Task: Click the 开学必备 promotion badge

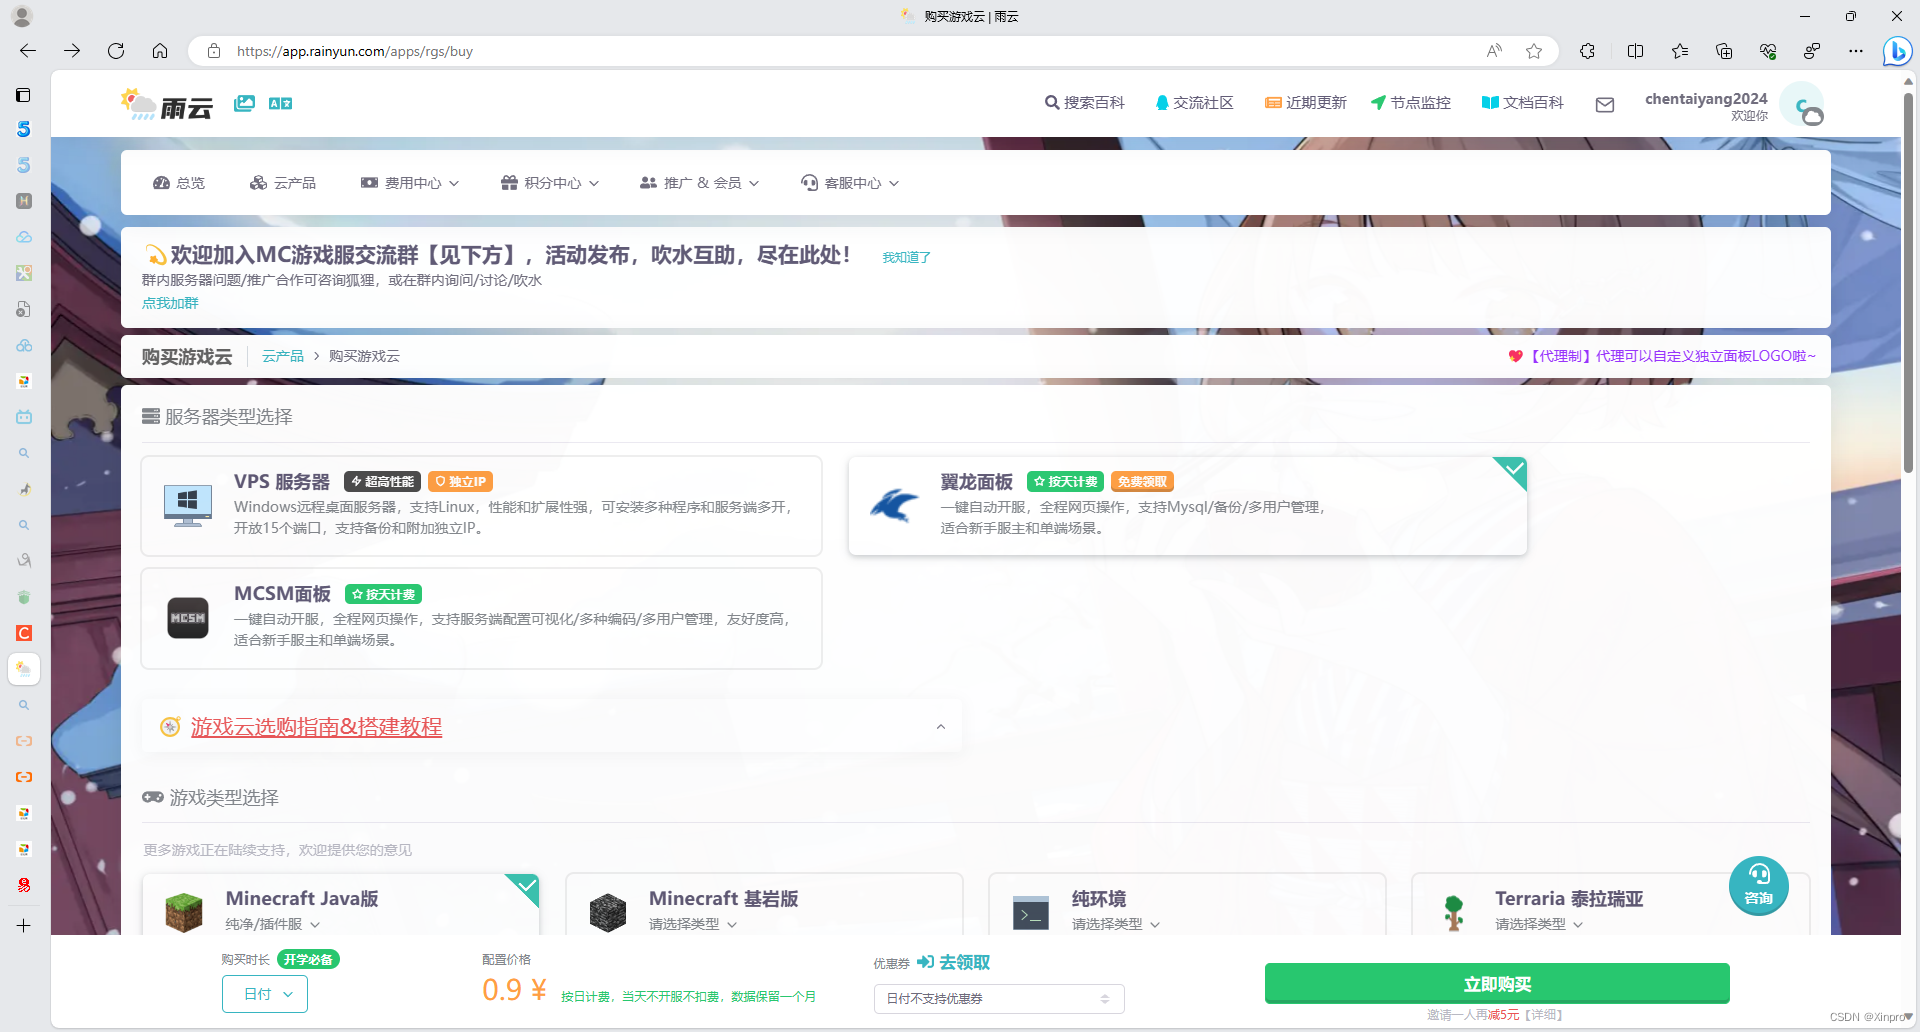Action: [308, 959]
